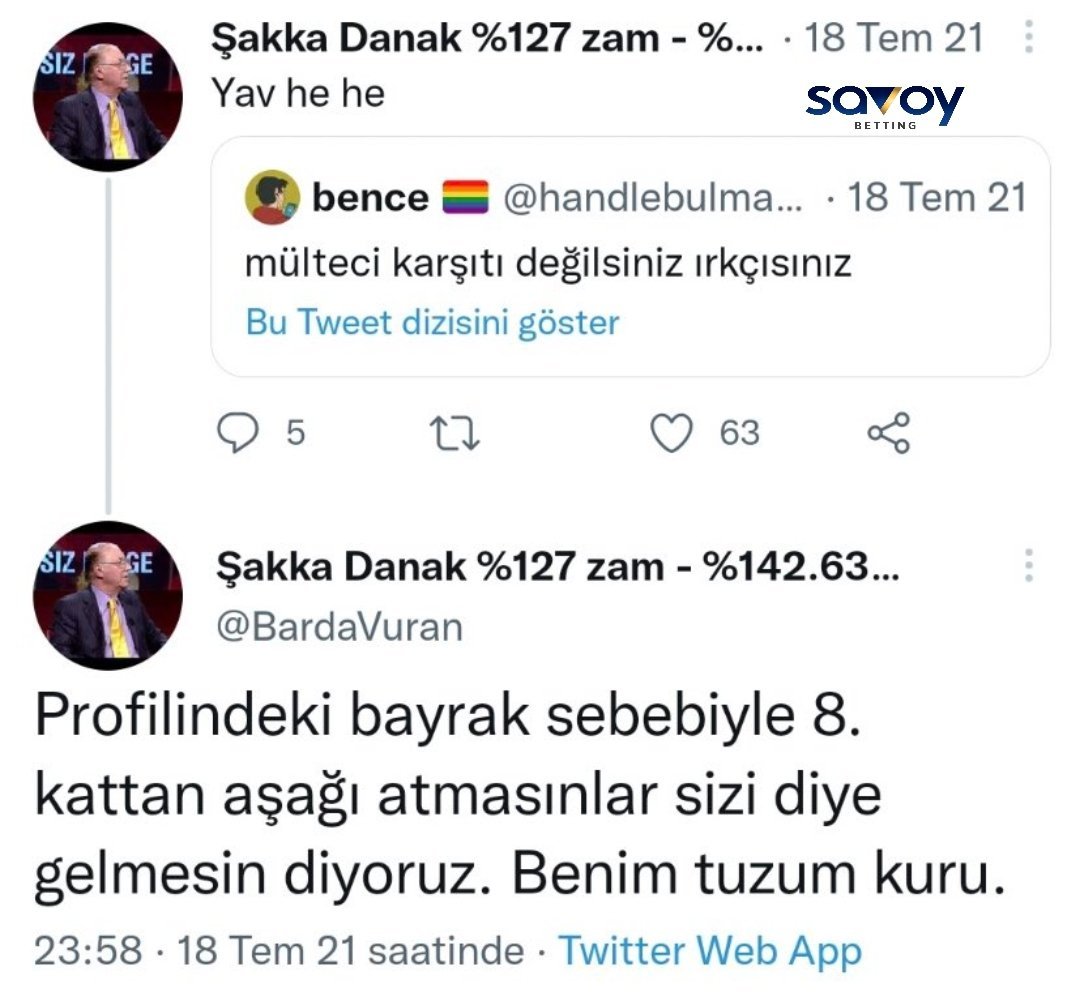Open the quoted tweet text "mülteci karşıtı değilsiniz"
The width and height of the screenshot is (1080, 1001).
pyautogui.click(x=547, y=264)
